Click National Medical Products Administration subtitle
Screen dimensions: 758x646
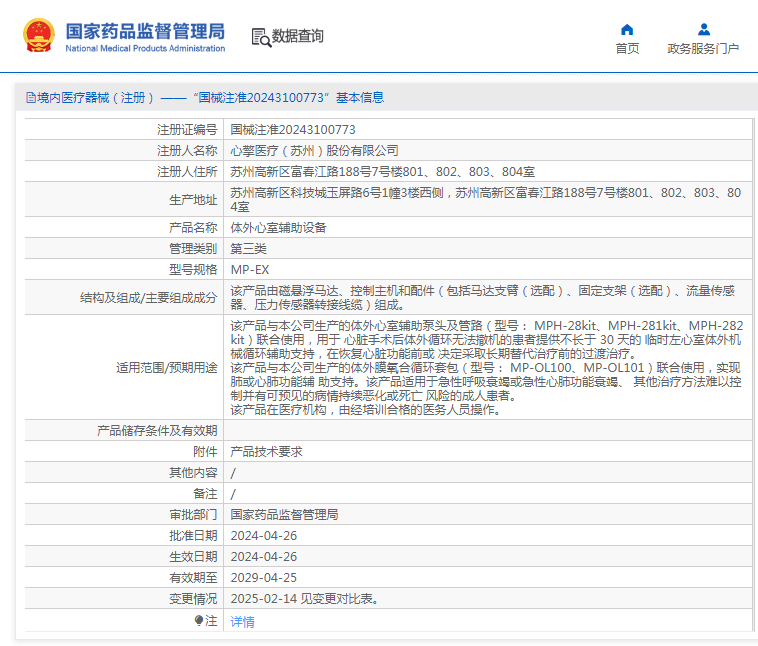pos(145,48)
